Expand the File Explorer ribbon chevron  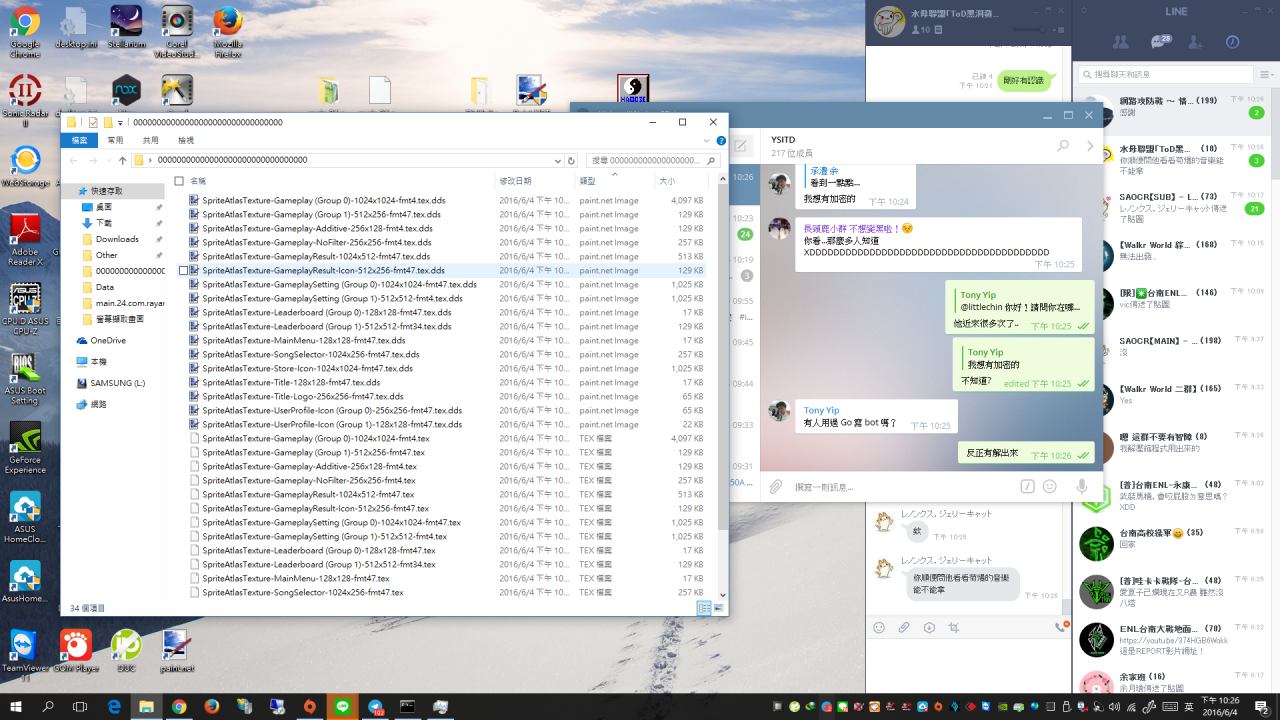point(708,140)
